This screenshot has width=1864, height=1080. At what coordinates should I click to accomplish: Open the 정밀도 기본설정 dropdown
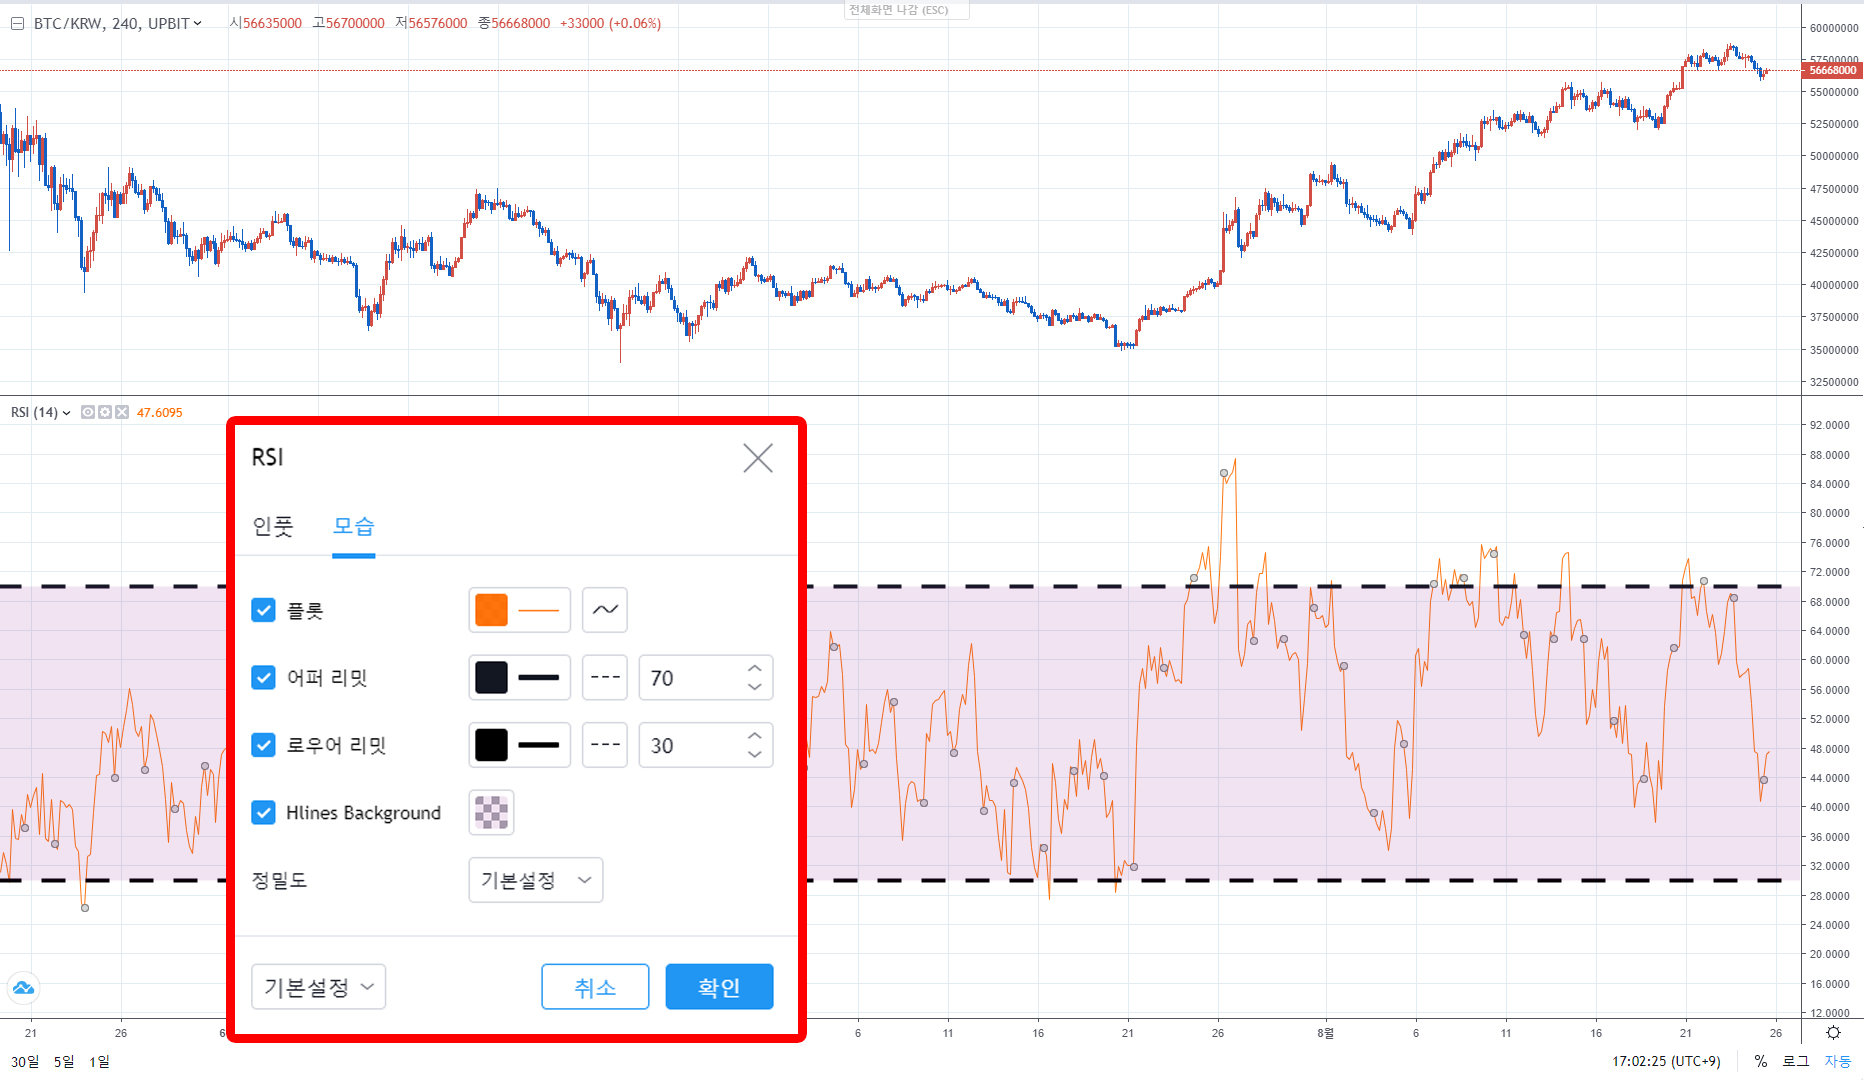click(535, 880)
